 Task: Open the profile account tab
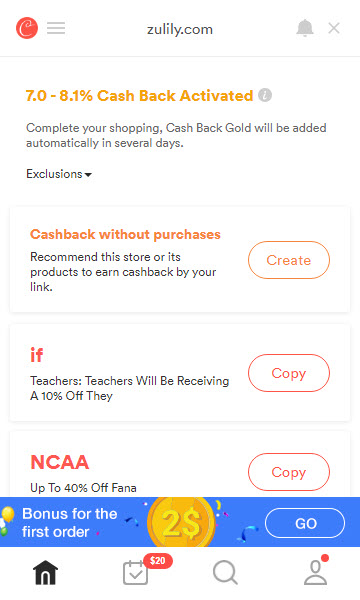point(315,573)
